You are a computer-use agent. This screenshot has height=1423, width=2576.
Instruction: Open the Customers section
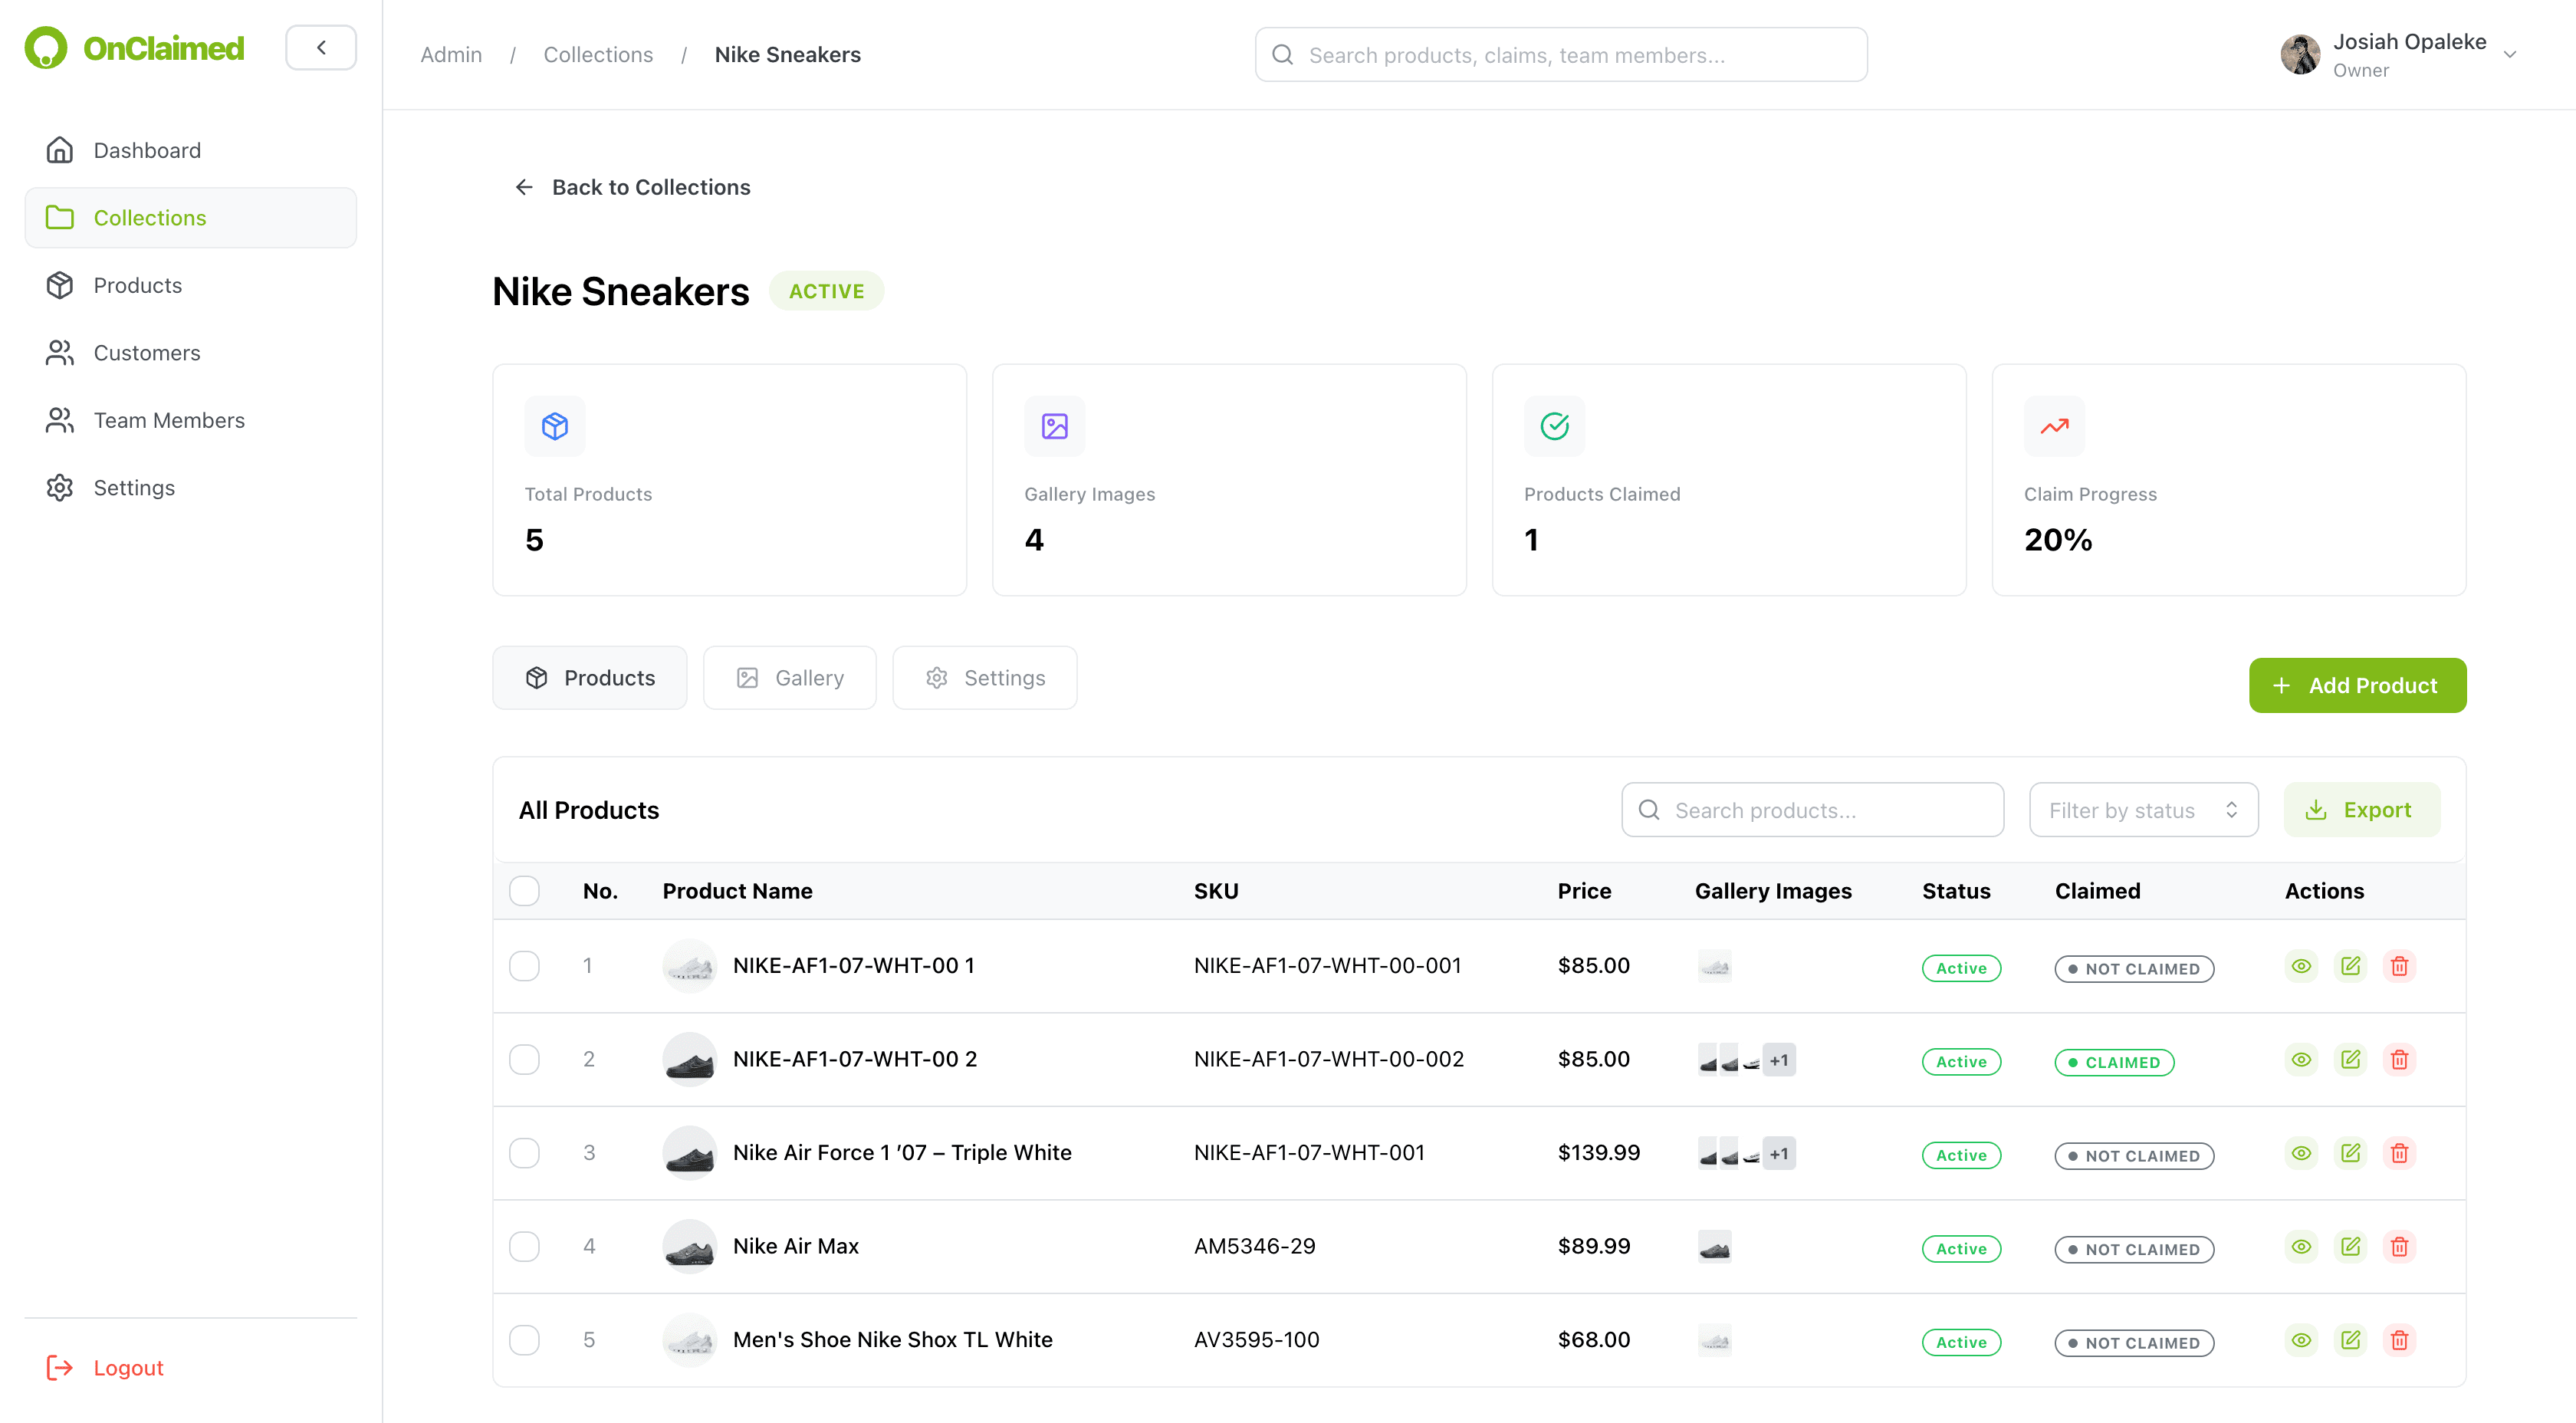point(146,352)
